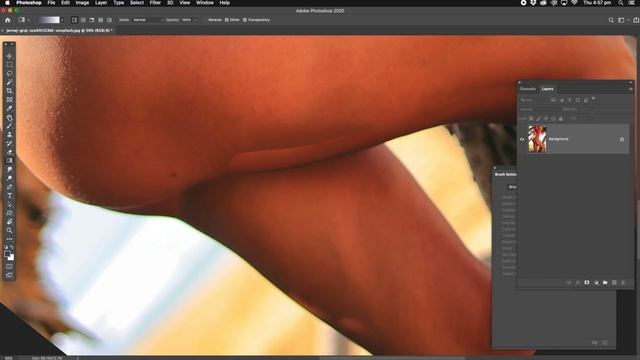Open the File menu
The height and width of the screenshot is (360, 640).
[x=51, y=3]
